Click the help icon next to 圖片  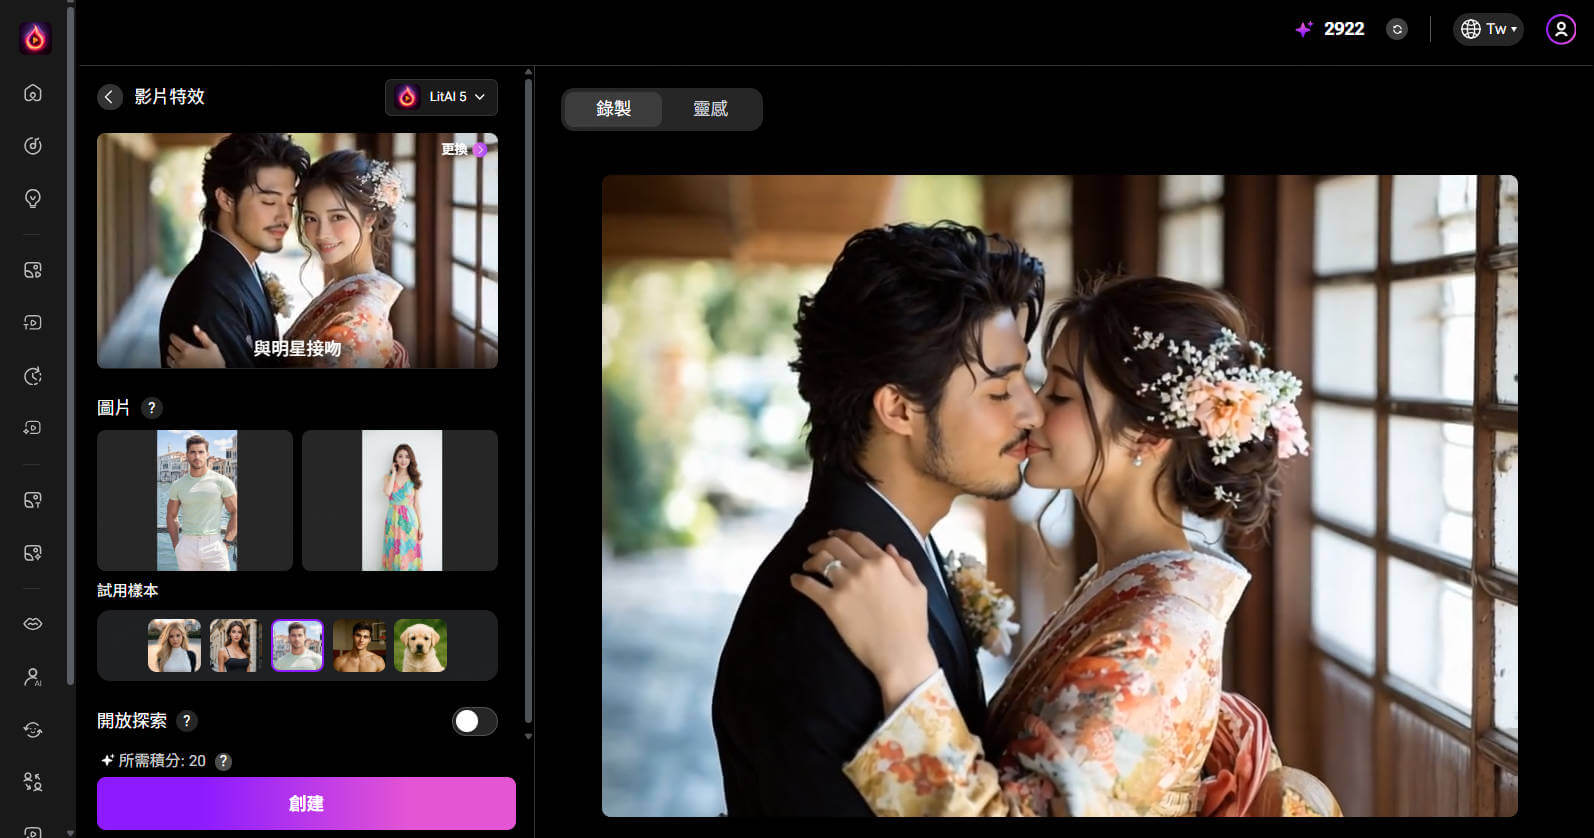[x=151, y=408]
